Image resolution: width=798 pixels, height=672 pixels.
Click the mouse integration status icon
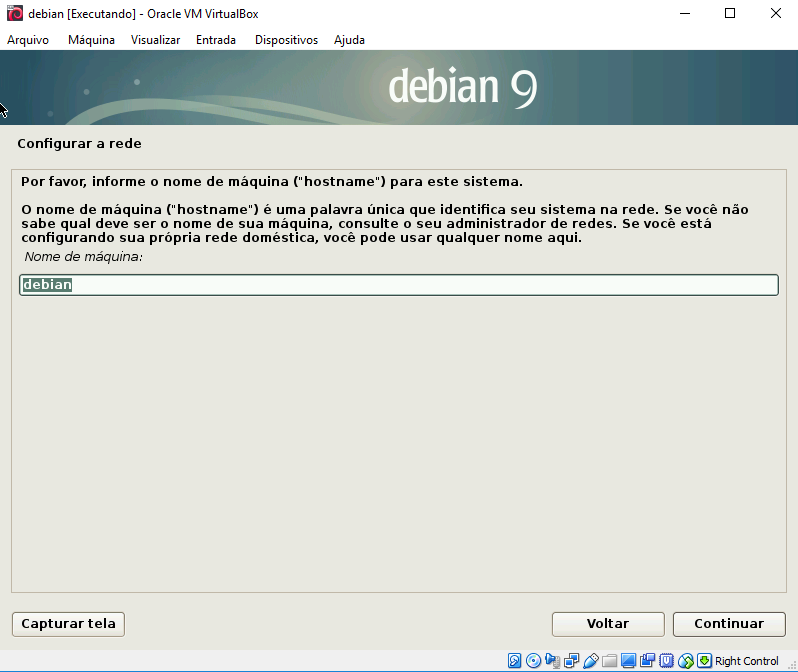(x=686, y=661)
